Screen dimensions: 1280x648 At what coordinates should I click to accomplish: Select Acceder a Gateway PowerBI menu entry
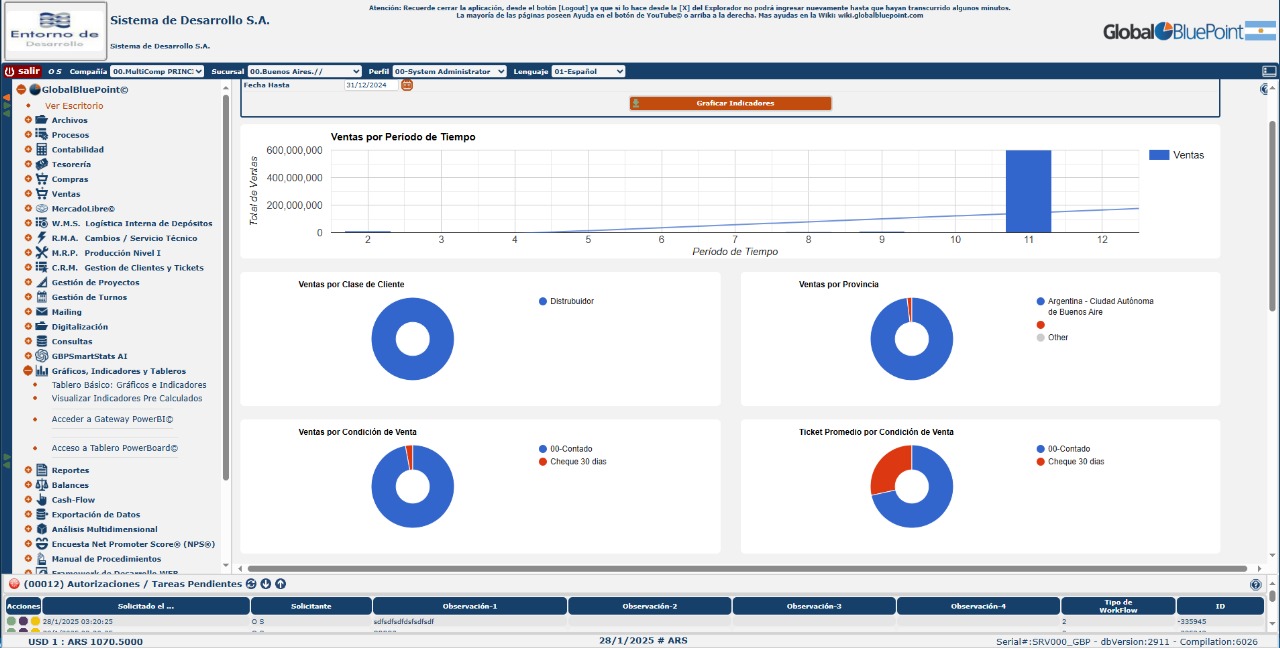(x=112, y=420)
